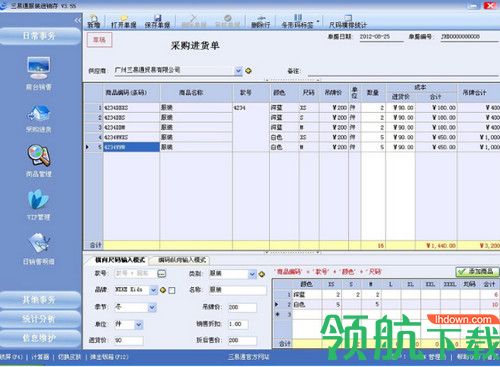
Task: Click the 款号 cell showing 4234
Action: [x=251, y=108]
